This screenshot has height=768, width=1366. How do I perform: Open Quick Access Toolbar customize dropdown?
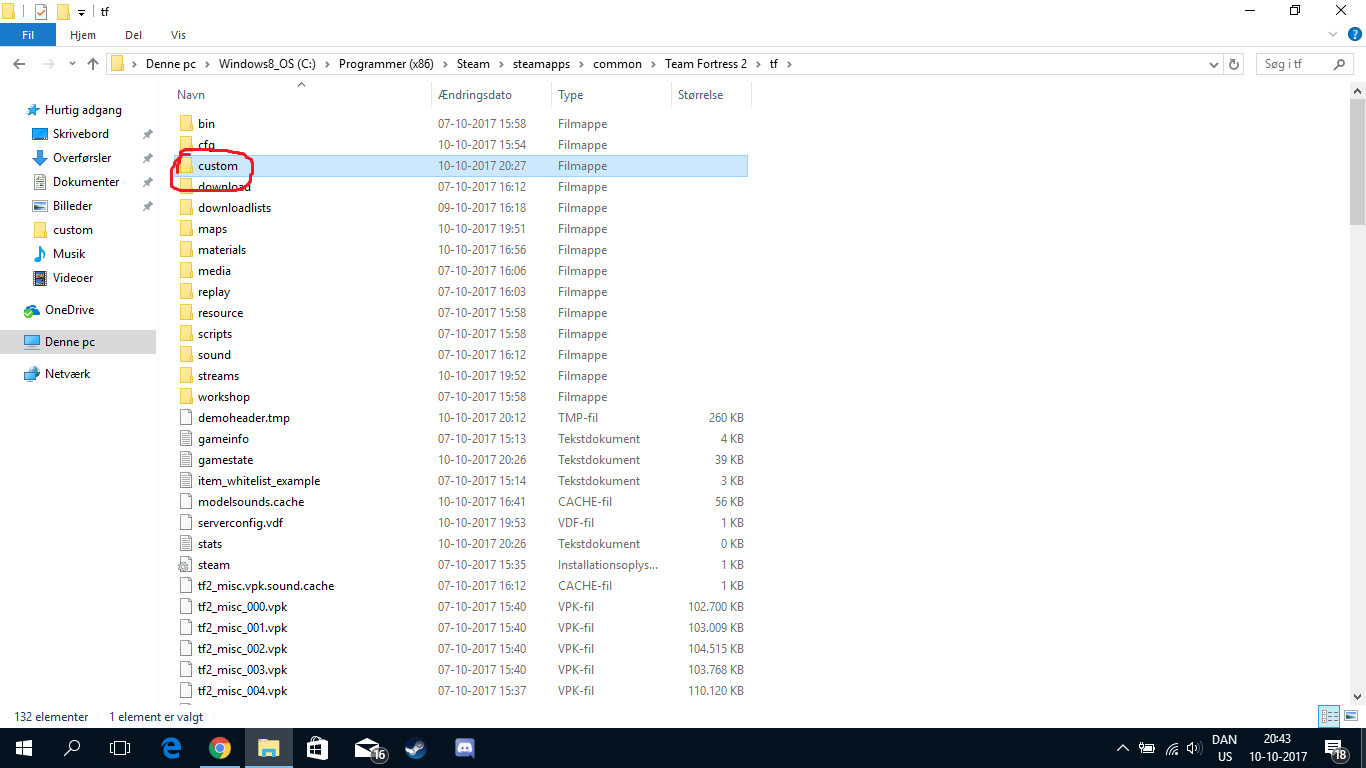[x=81, y=12]
